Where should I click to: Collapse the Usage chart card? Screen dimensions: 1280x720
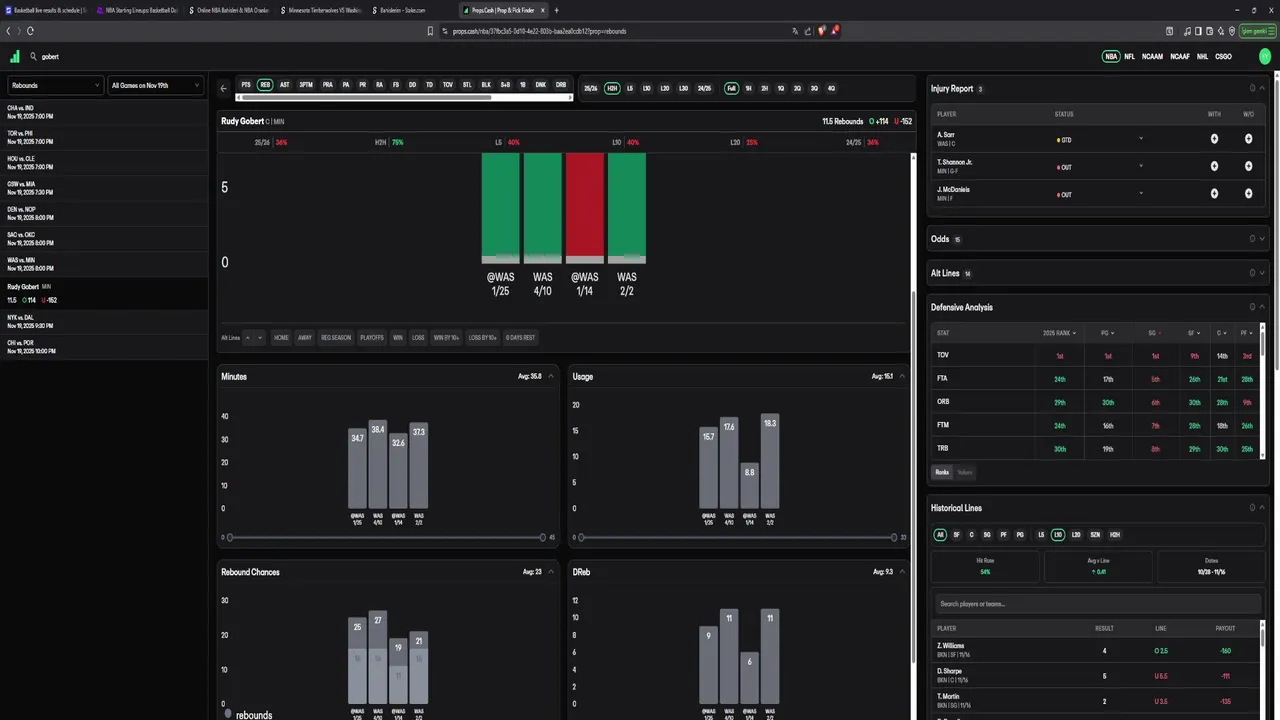[x=902, y=376]
